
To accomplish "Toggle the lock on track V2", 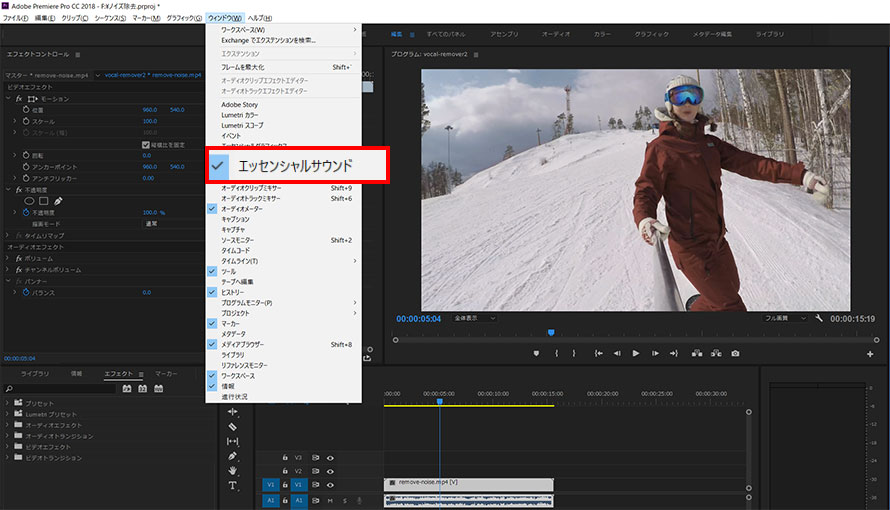I will [283, 471].
